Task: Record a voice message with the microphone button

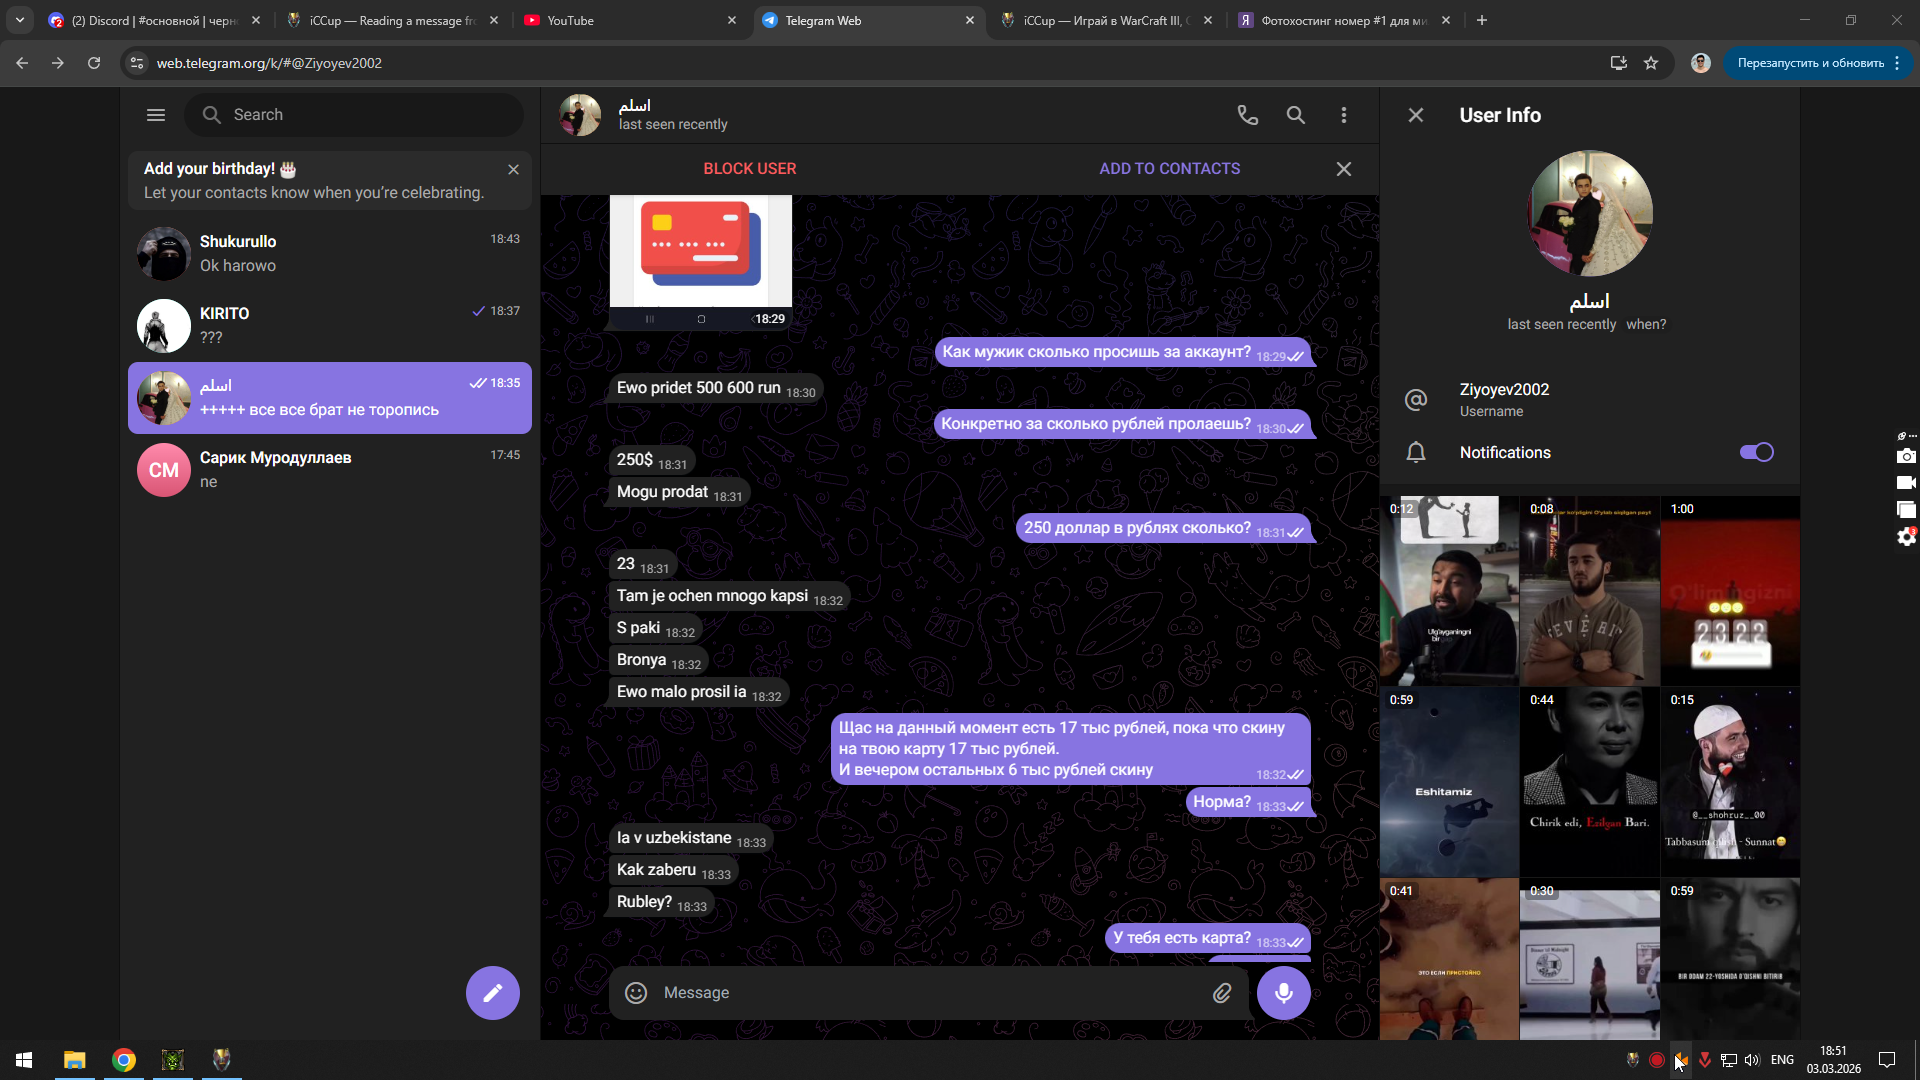Action: (x=1283, y=992)
